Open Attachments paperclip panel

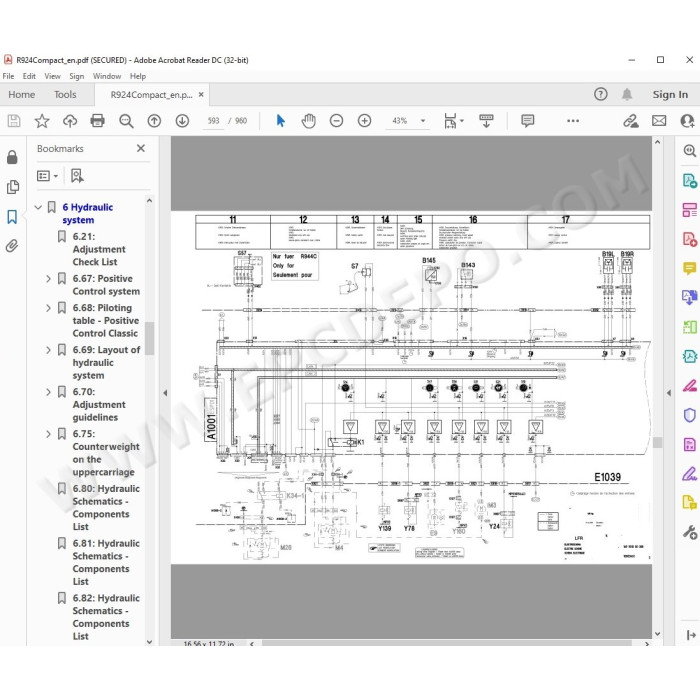click(x=12, y=246)
